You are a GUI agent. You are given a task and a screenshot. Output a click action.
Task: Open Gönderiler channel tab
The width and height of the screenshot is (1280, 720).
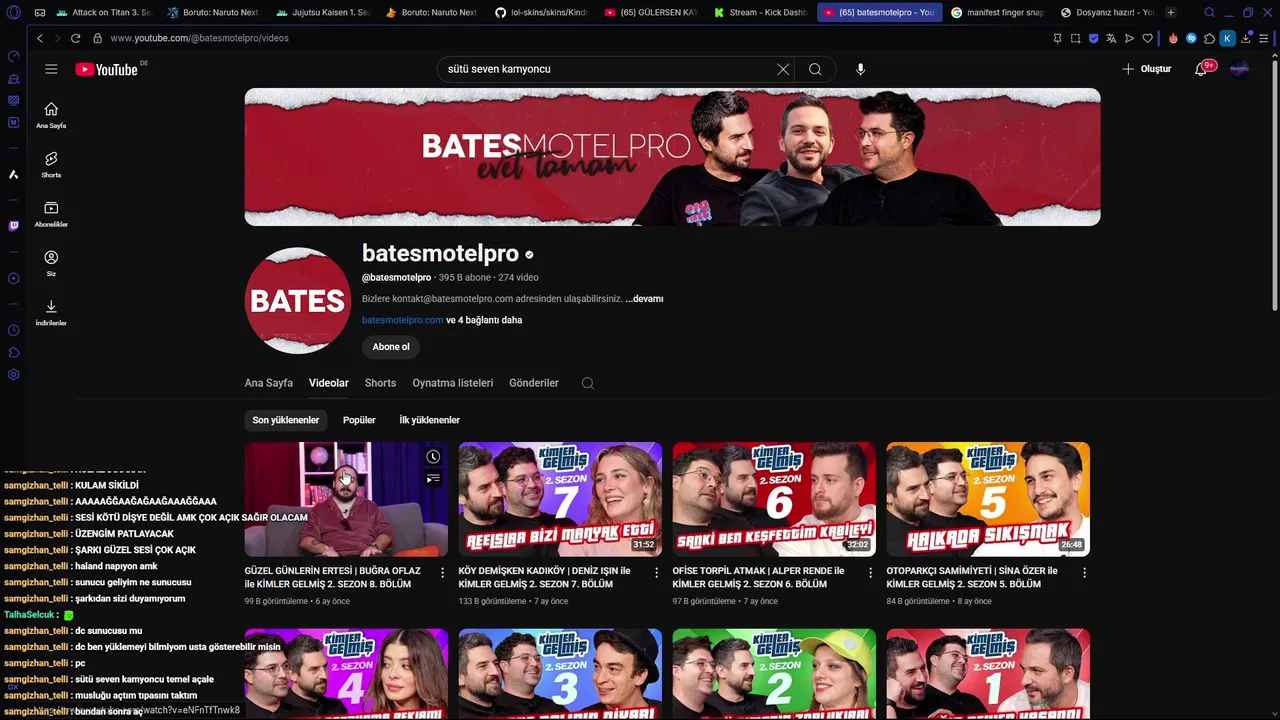click(x=534, y=383)
